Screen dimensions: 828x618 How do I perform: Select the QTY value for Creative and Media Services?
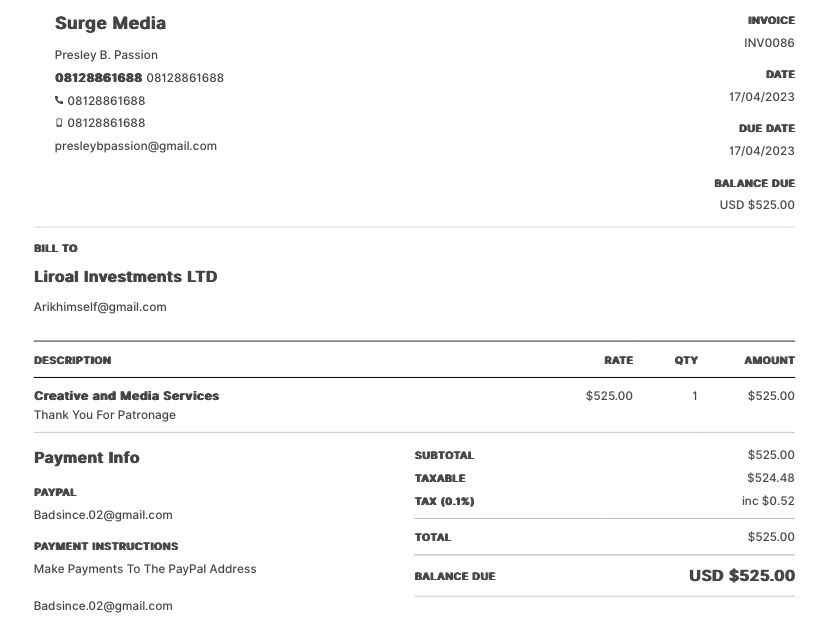coord(693,395)
